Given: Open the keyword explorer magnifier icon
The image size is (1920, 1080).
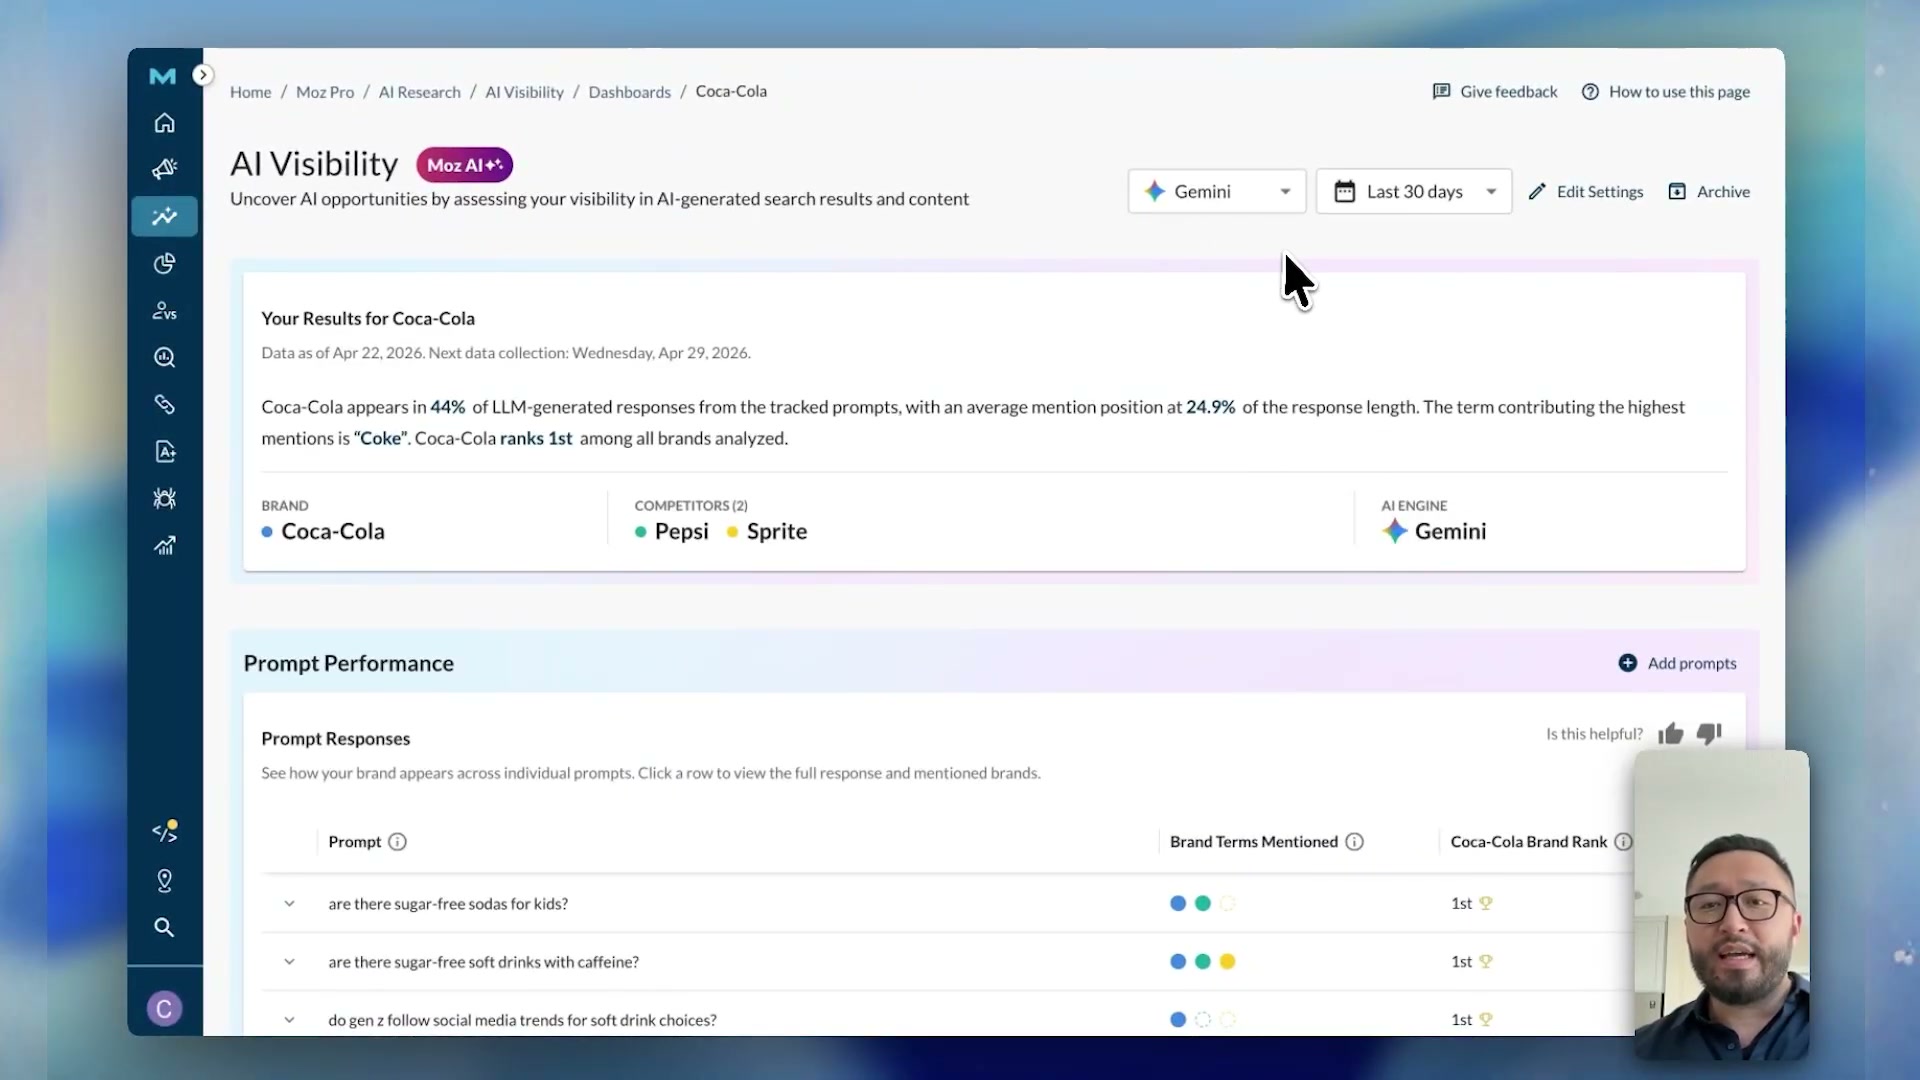Looking at the screenshot, I should click(x=165, y=357).
